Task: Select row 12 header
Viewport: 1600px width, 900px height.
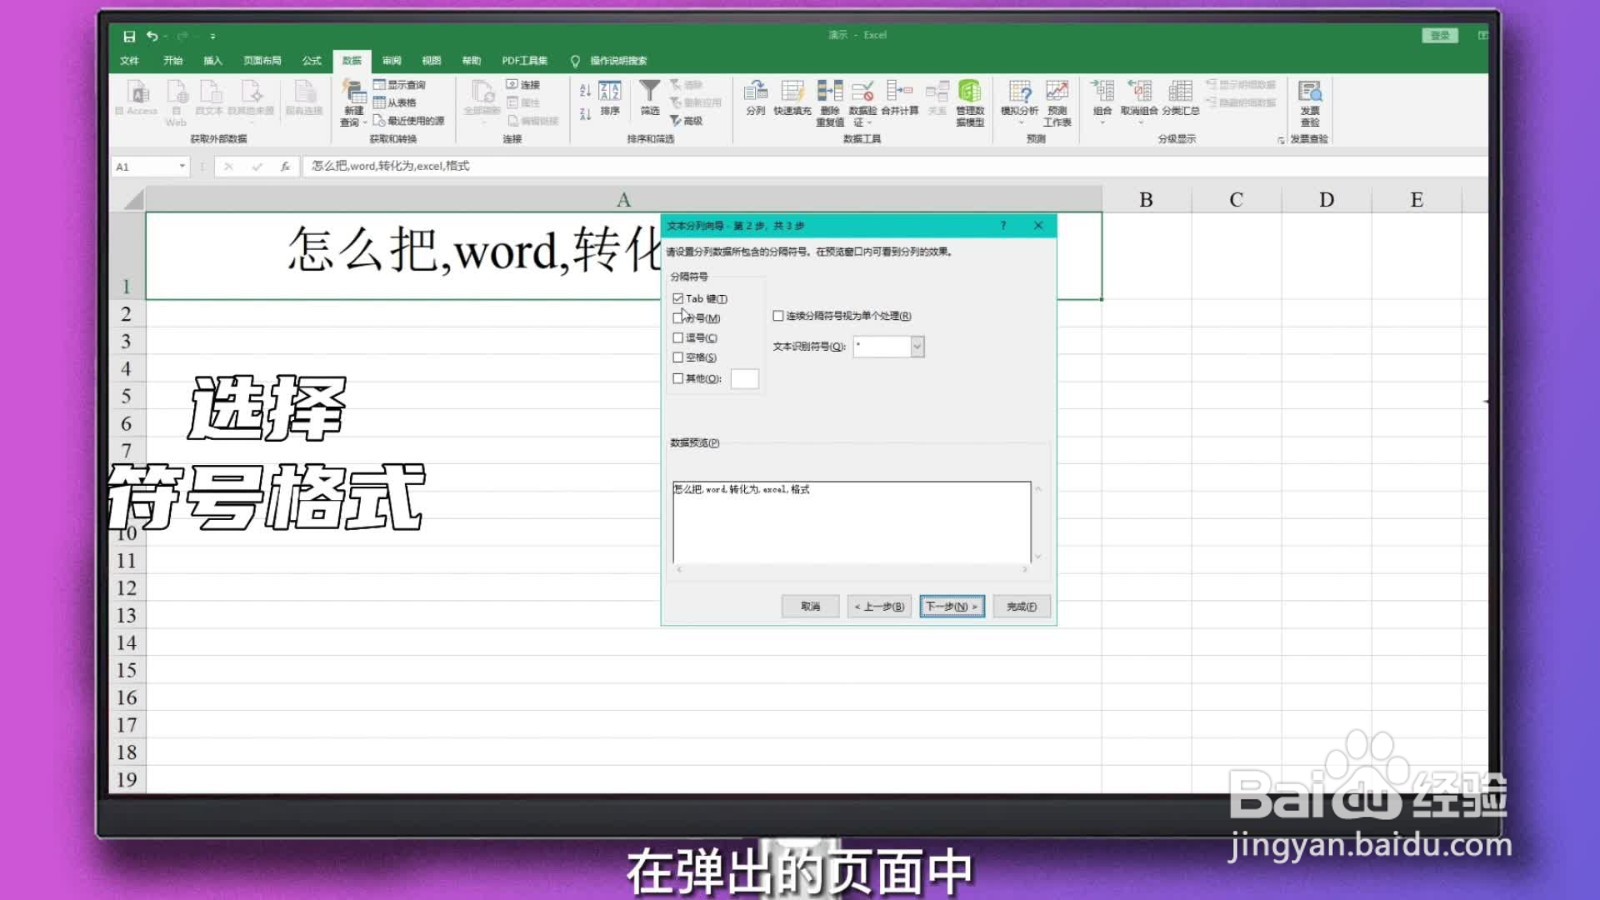Action: pos(127,588)
